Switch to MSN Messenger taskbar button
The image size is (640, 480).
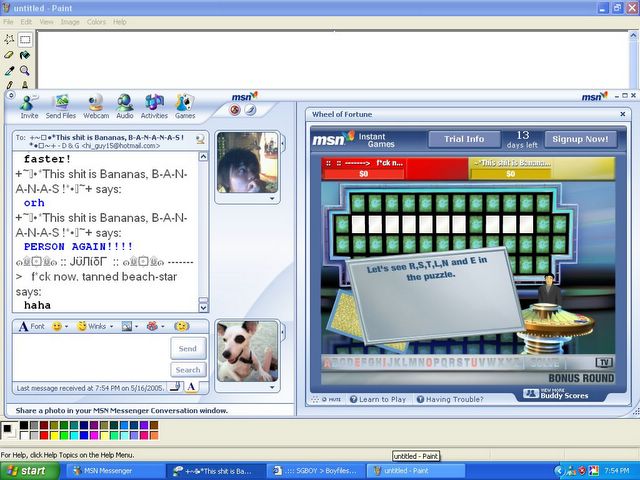point(114,471)
